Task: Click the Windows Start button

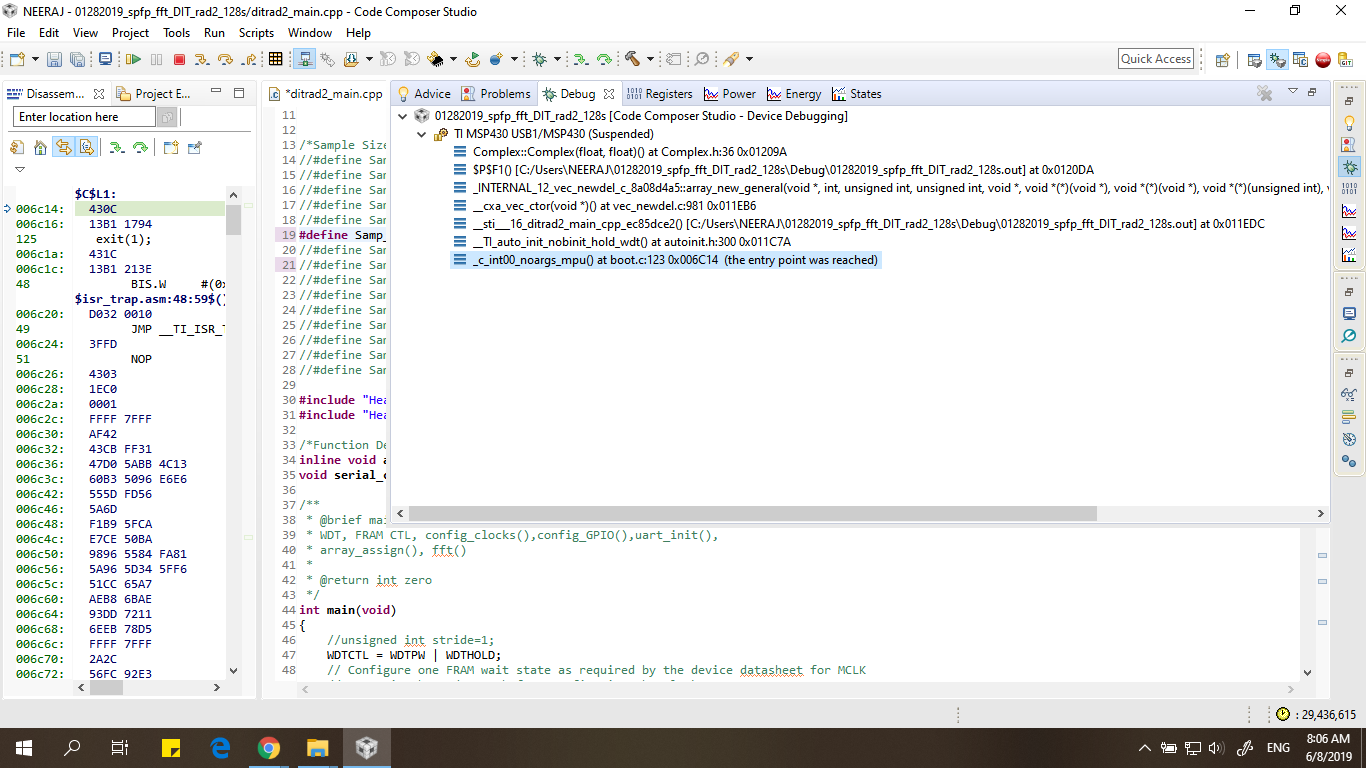Action: (23, 748)
